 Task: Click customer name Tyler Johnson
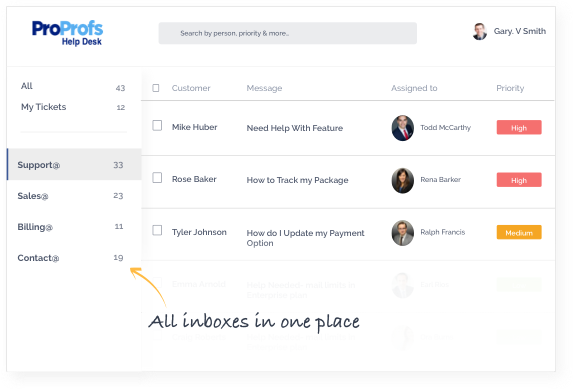[199, 232]
